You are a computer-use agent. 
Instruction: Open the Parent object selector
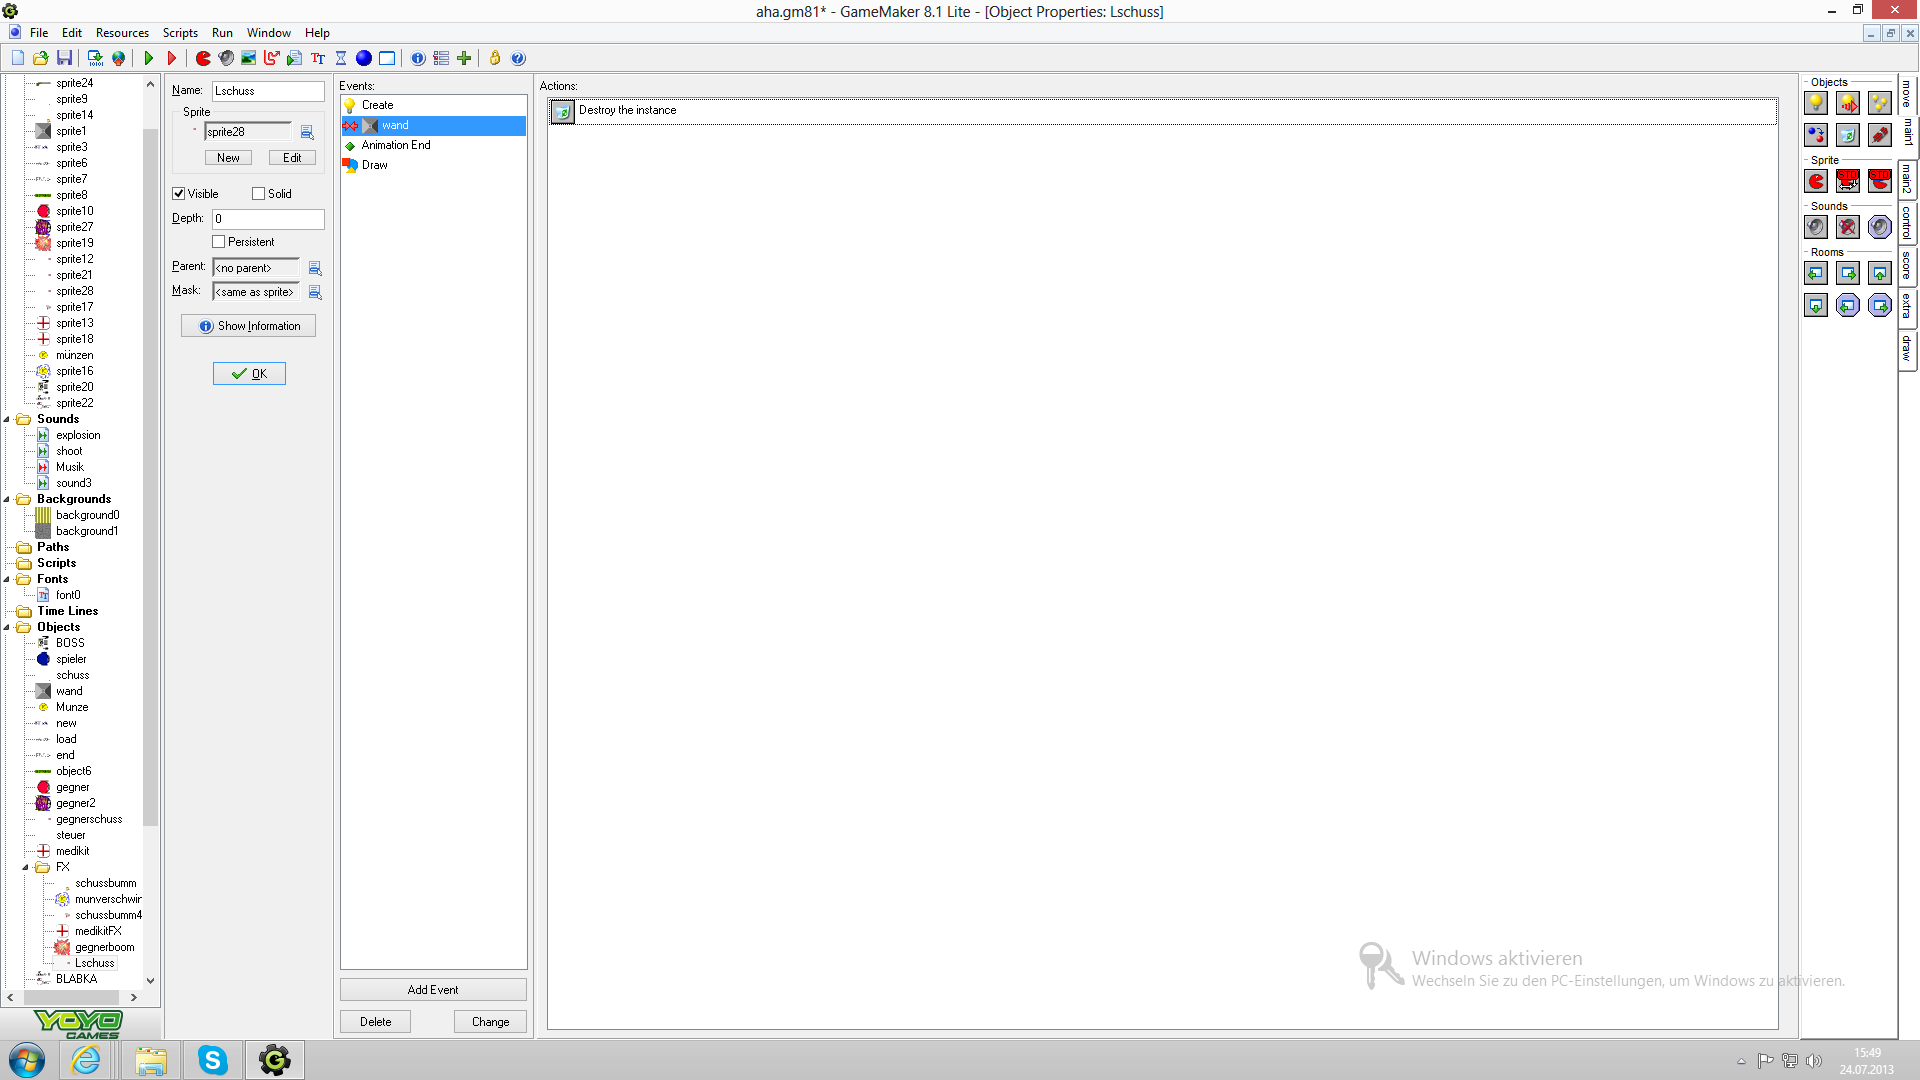click(315, 268)
